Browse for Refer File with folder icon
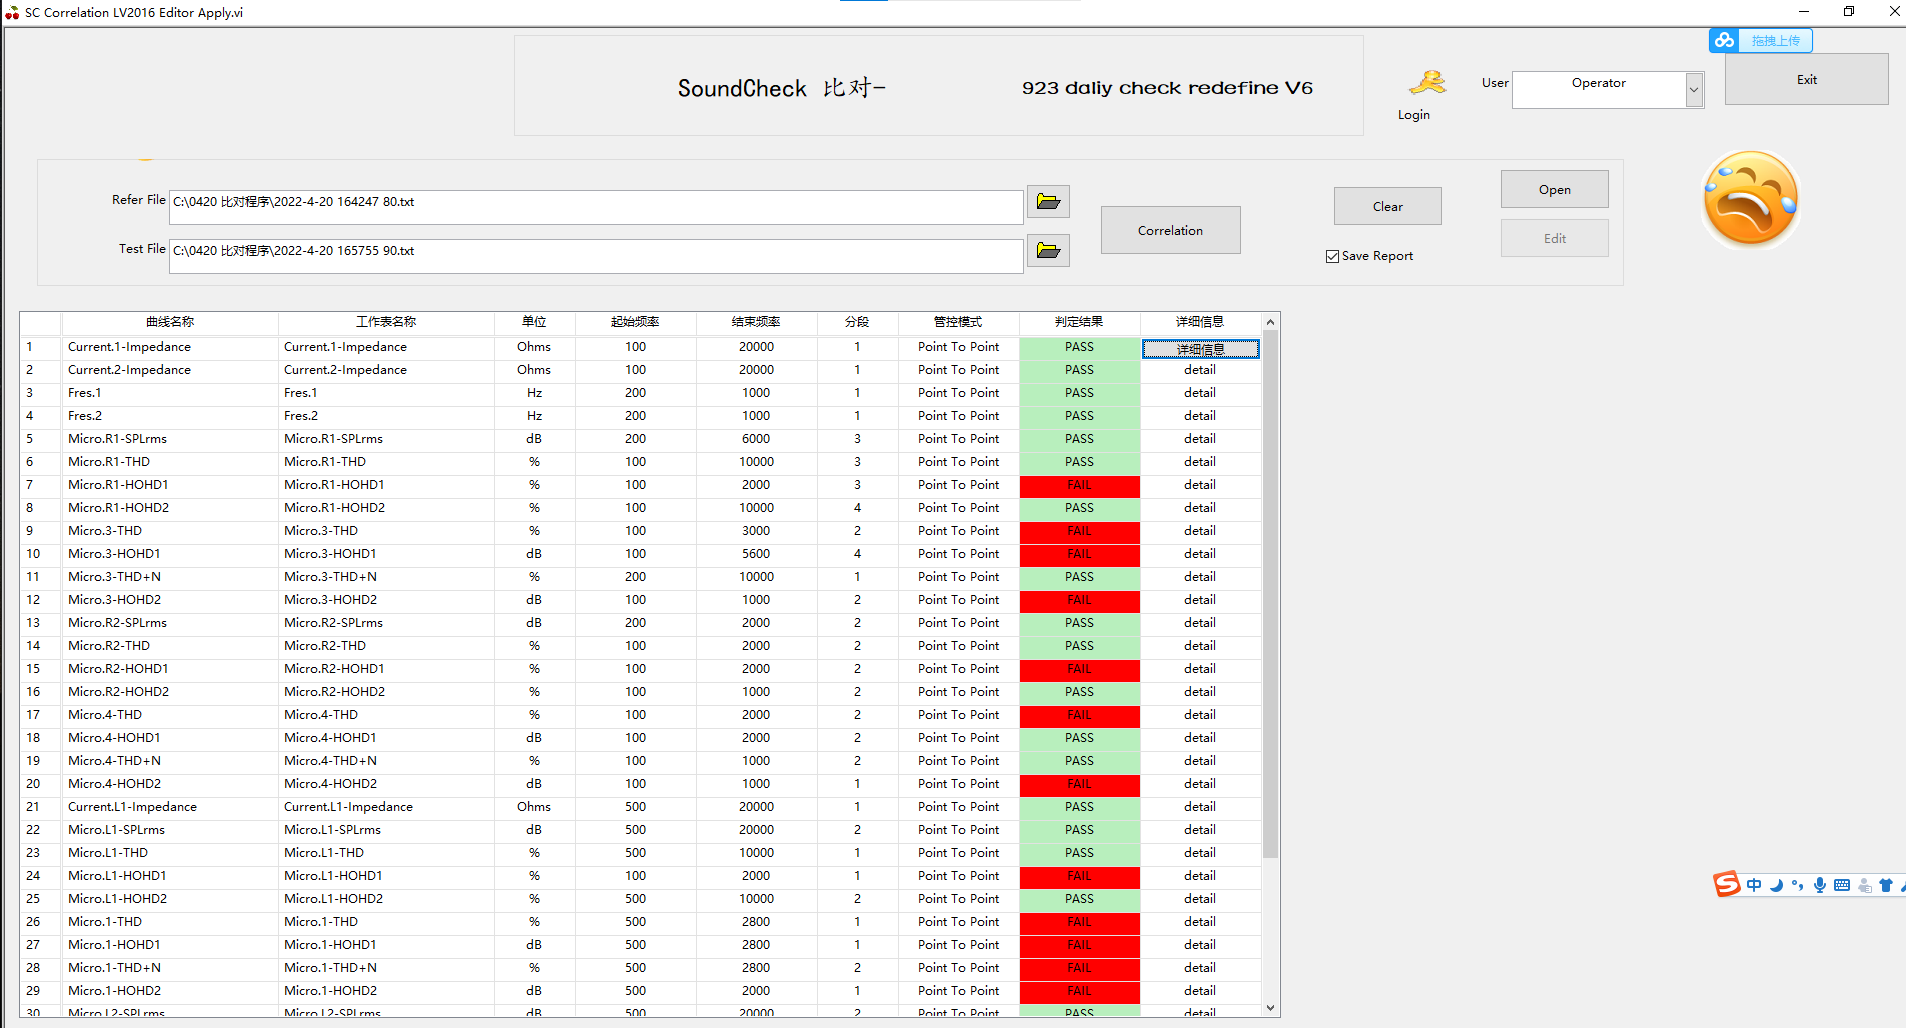1906x1028 pixels. [1048, 202]
